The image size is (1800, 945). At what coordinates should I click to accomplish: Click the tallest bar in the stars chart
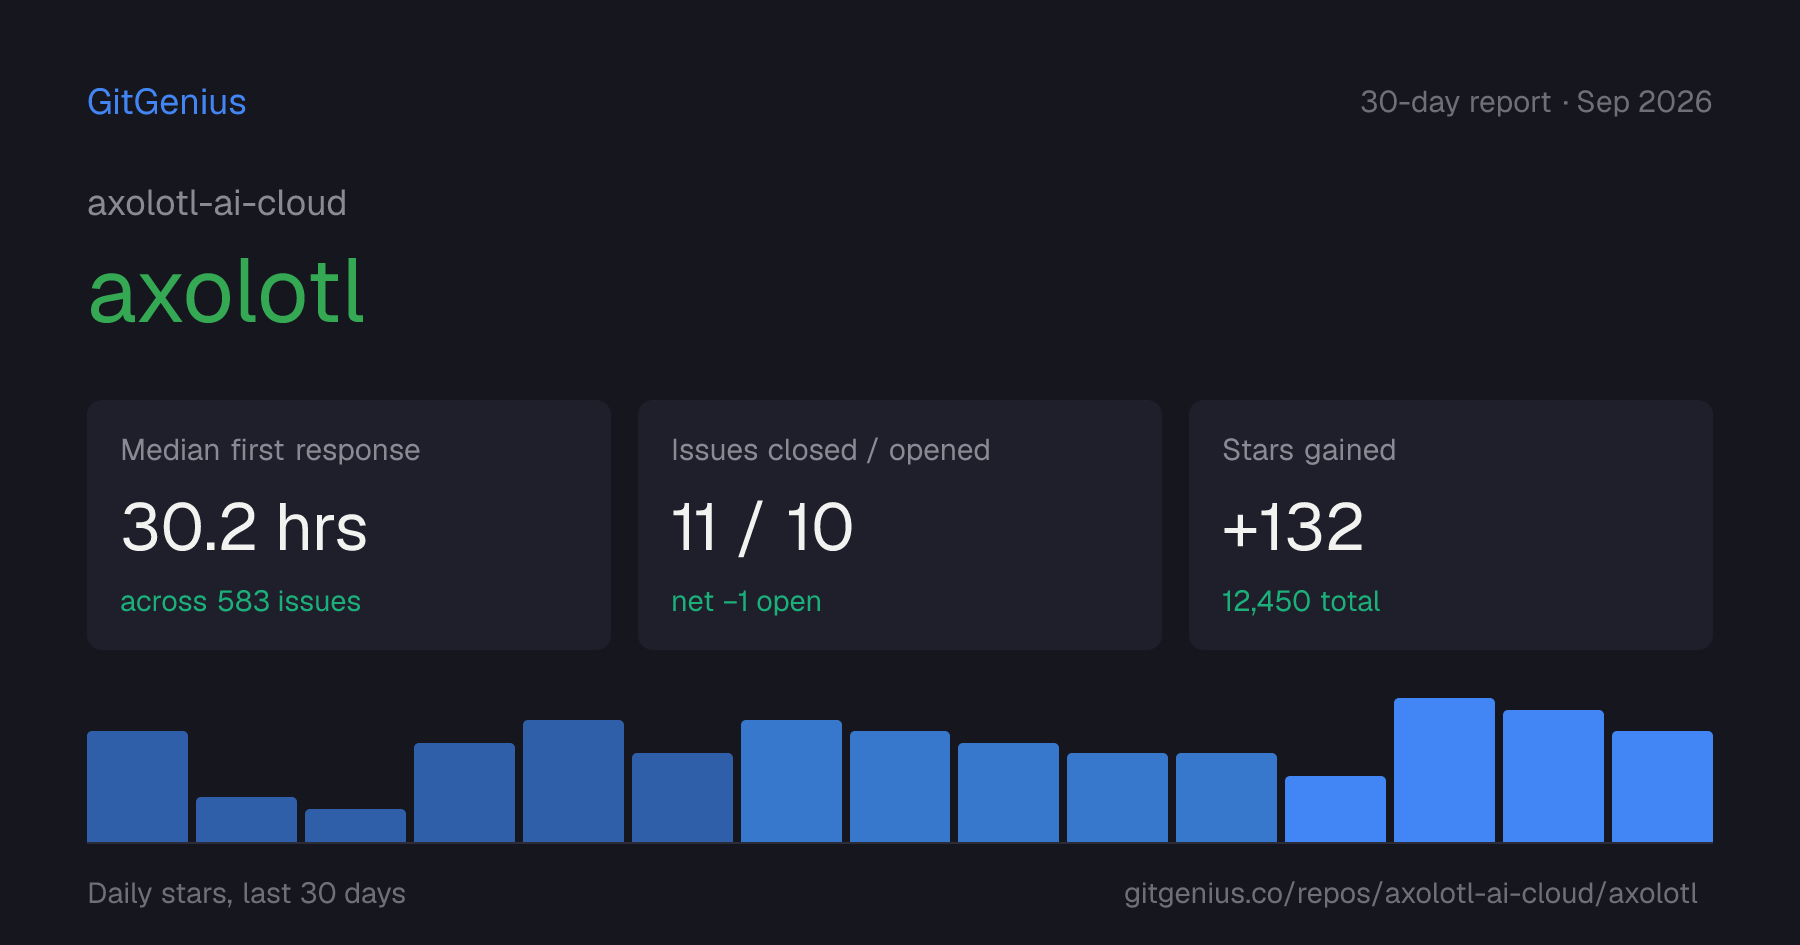coord(1444,770)
